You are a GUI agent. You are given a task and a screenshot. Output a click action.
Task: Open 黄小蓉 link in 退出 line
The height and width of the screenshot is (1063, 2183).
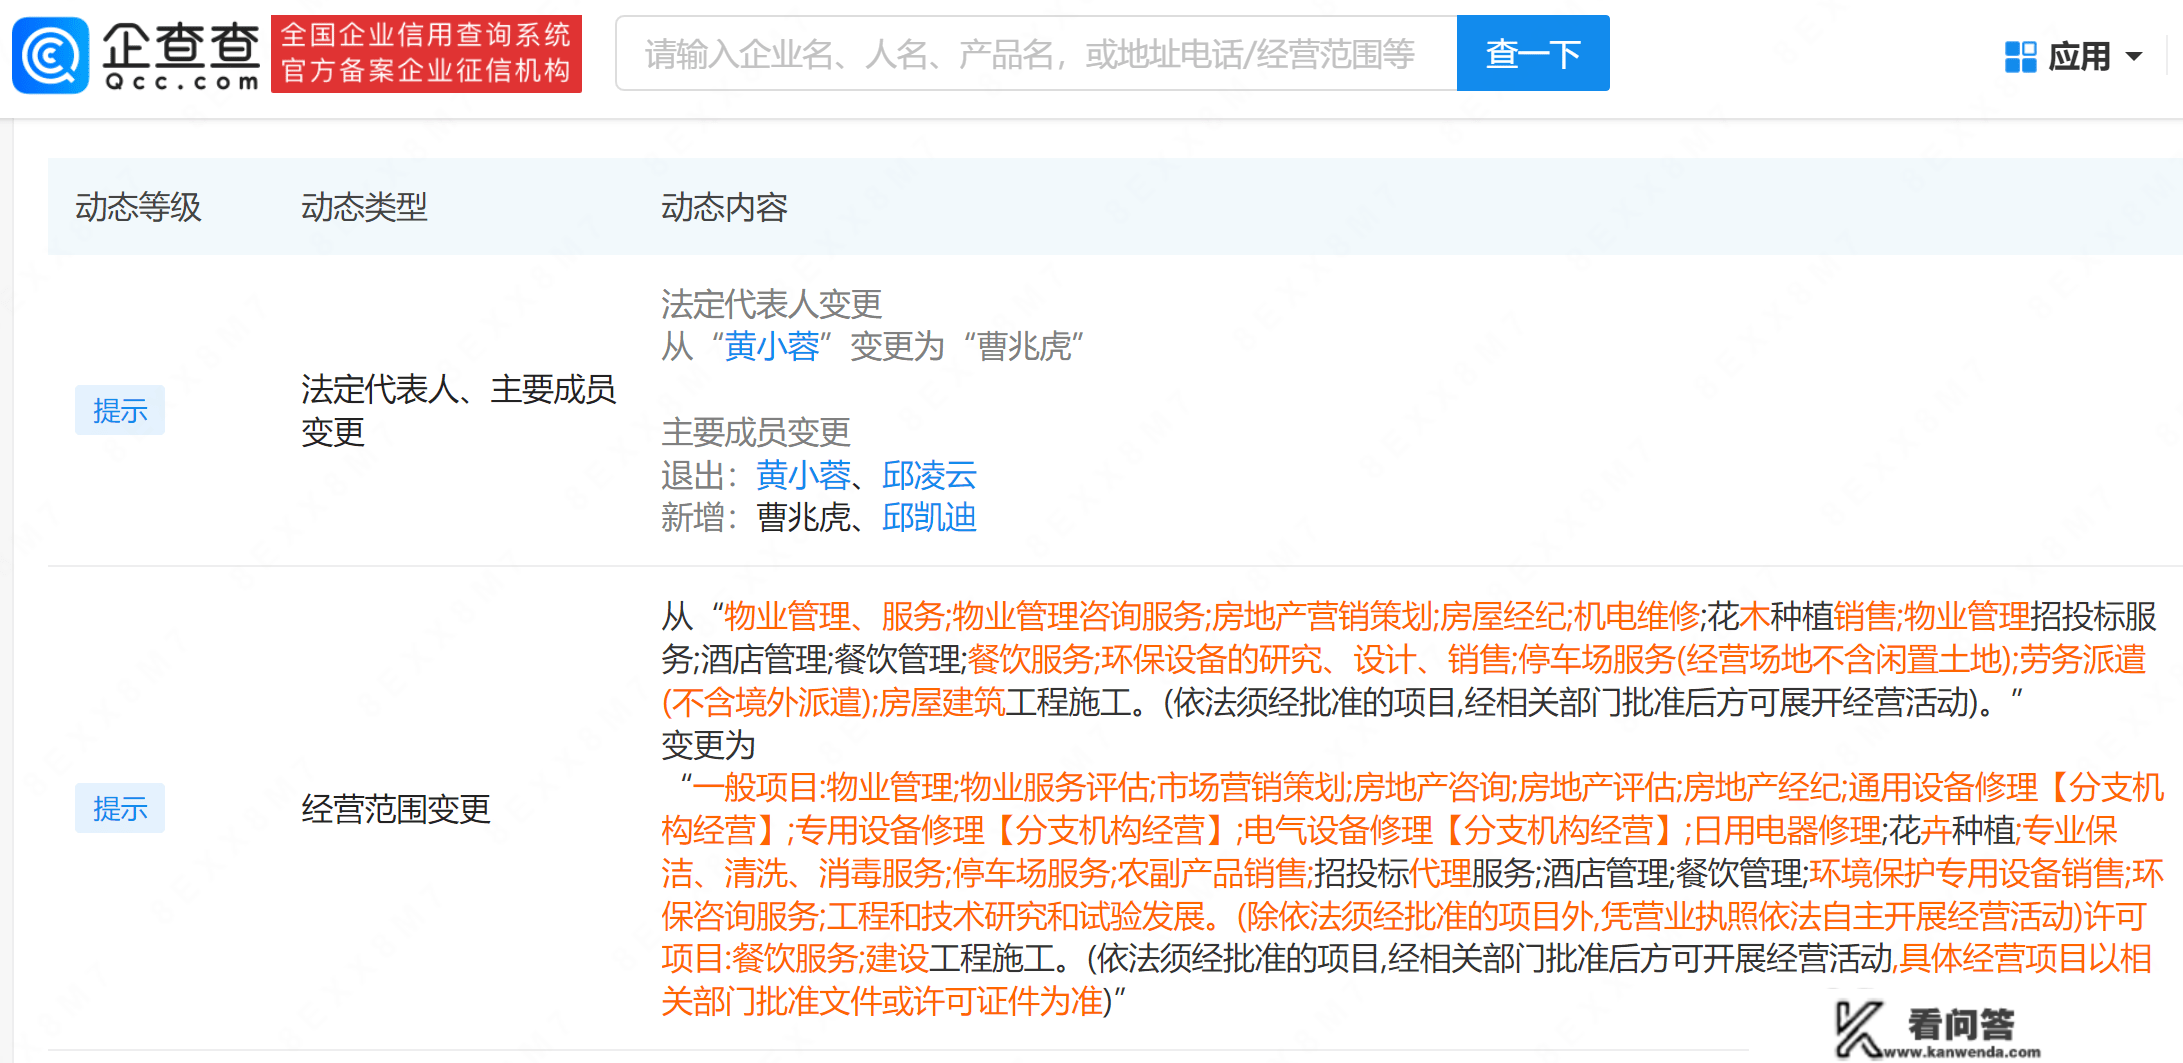(803, 475)
